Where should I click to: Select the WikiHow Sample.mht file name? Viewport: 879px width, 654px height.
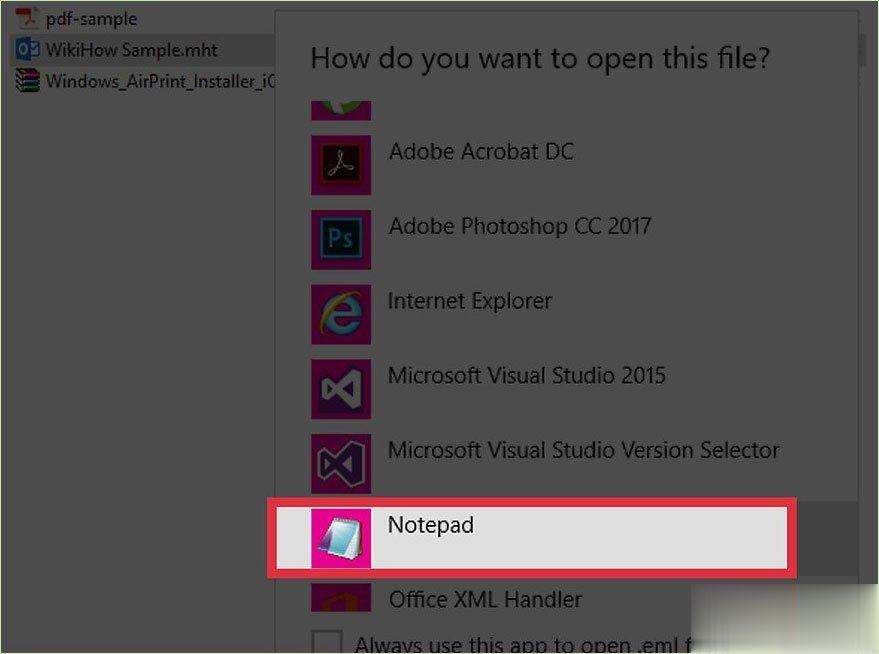[132, 50]
